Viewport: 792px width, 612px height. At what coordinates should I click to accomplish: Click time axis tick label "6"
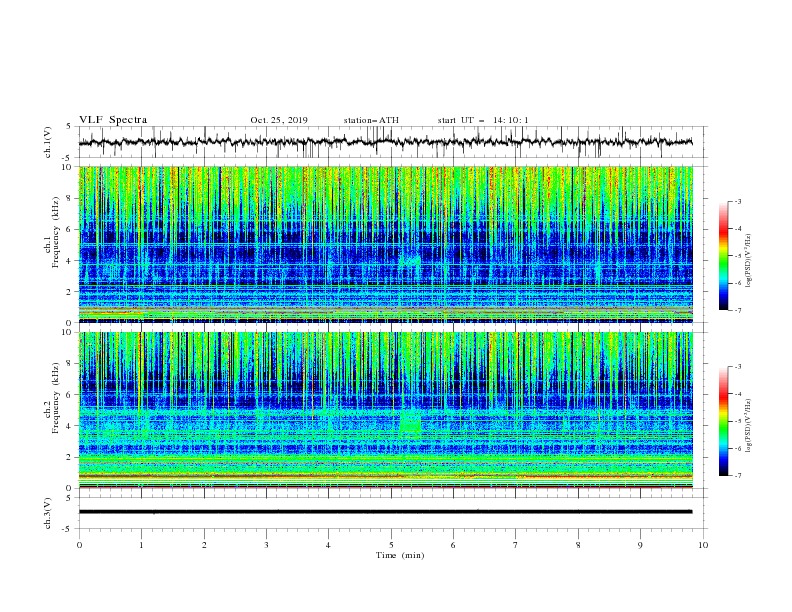453,545
